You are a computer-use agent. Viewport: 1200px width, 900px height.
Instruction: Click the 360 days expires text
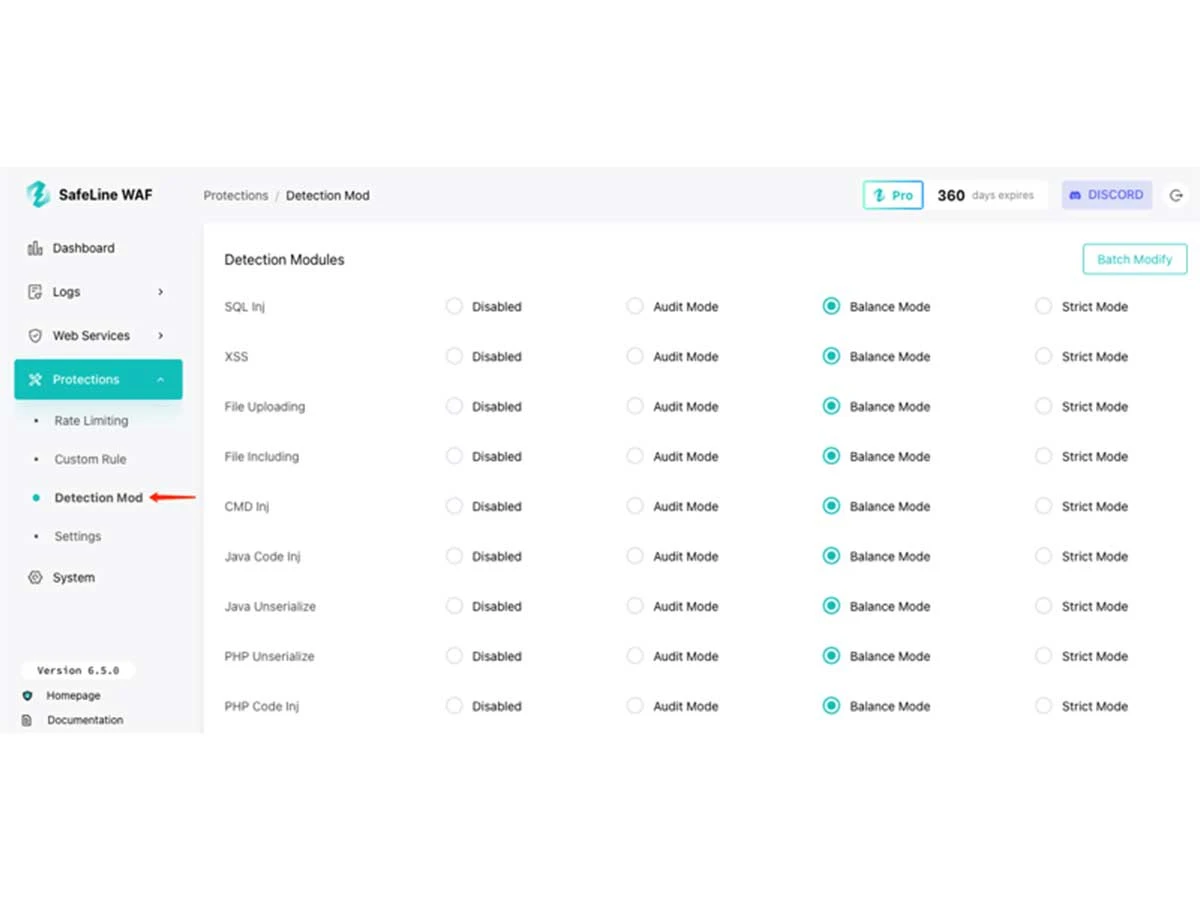pyautogui.click(x=986, y=196)
